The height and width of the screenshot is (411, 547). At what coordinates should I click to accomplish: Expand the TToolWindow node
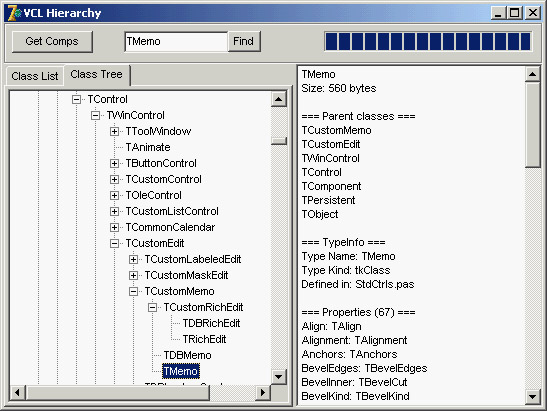coord(114,132)
